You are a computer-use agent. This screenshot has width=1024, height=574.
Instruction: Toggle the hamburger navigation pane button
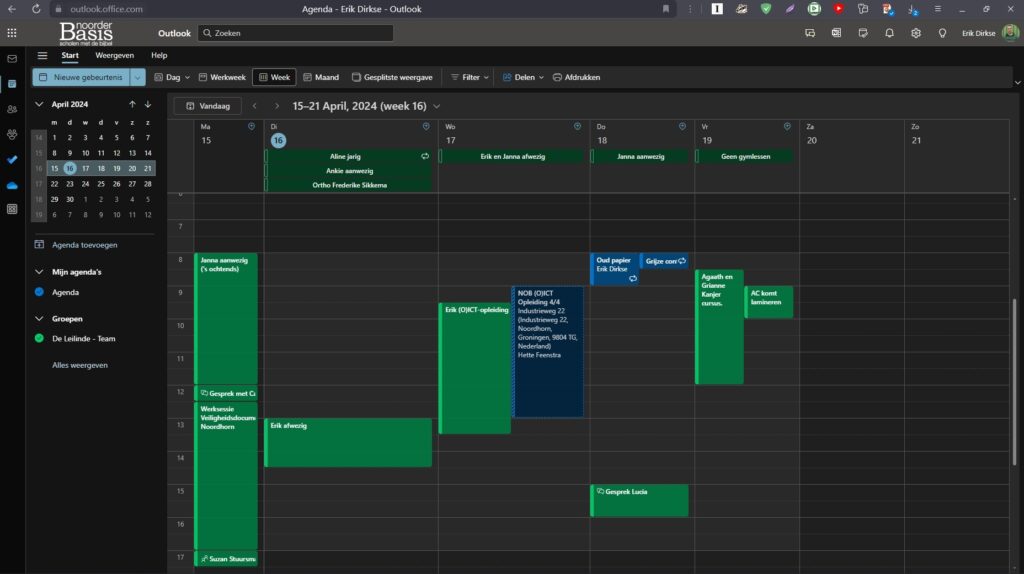[42, 56]
